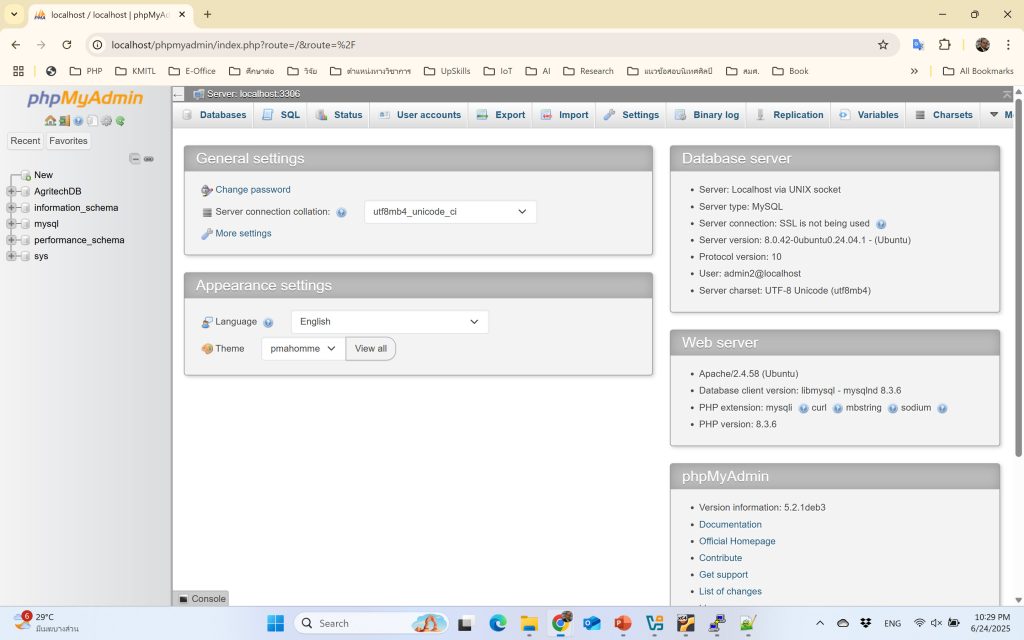Show more bookmarks with the double chevron
Screen dimensions: 1024x640
(x=914, y=71)
